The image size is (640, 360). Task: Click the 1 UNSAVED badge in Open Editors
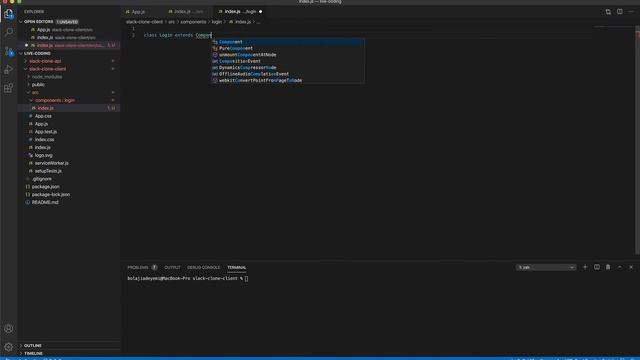click(67, 22)
